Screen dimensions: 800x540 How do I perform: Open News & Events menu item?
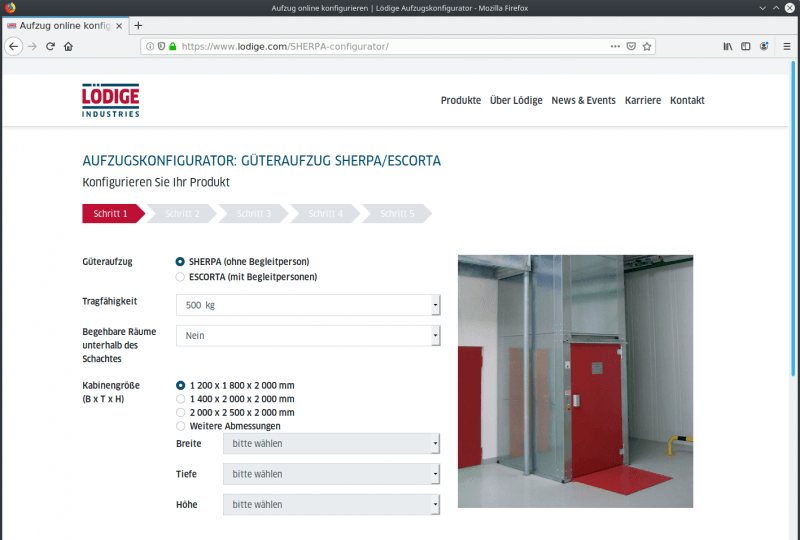[x=583, y=101]
